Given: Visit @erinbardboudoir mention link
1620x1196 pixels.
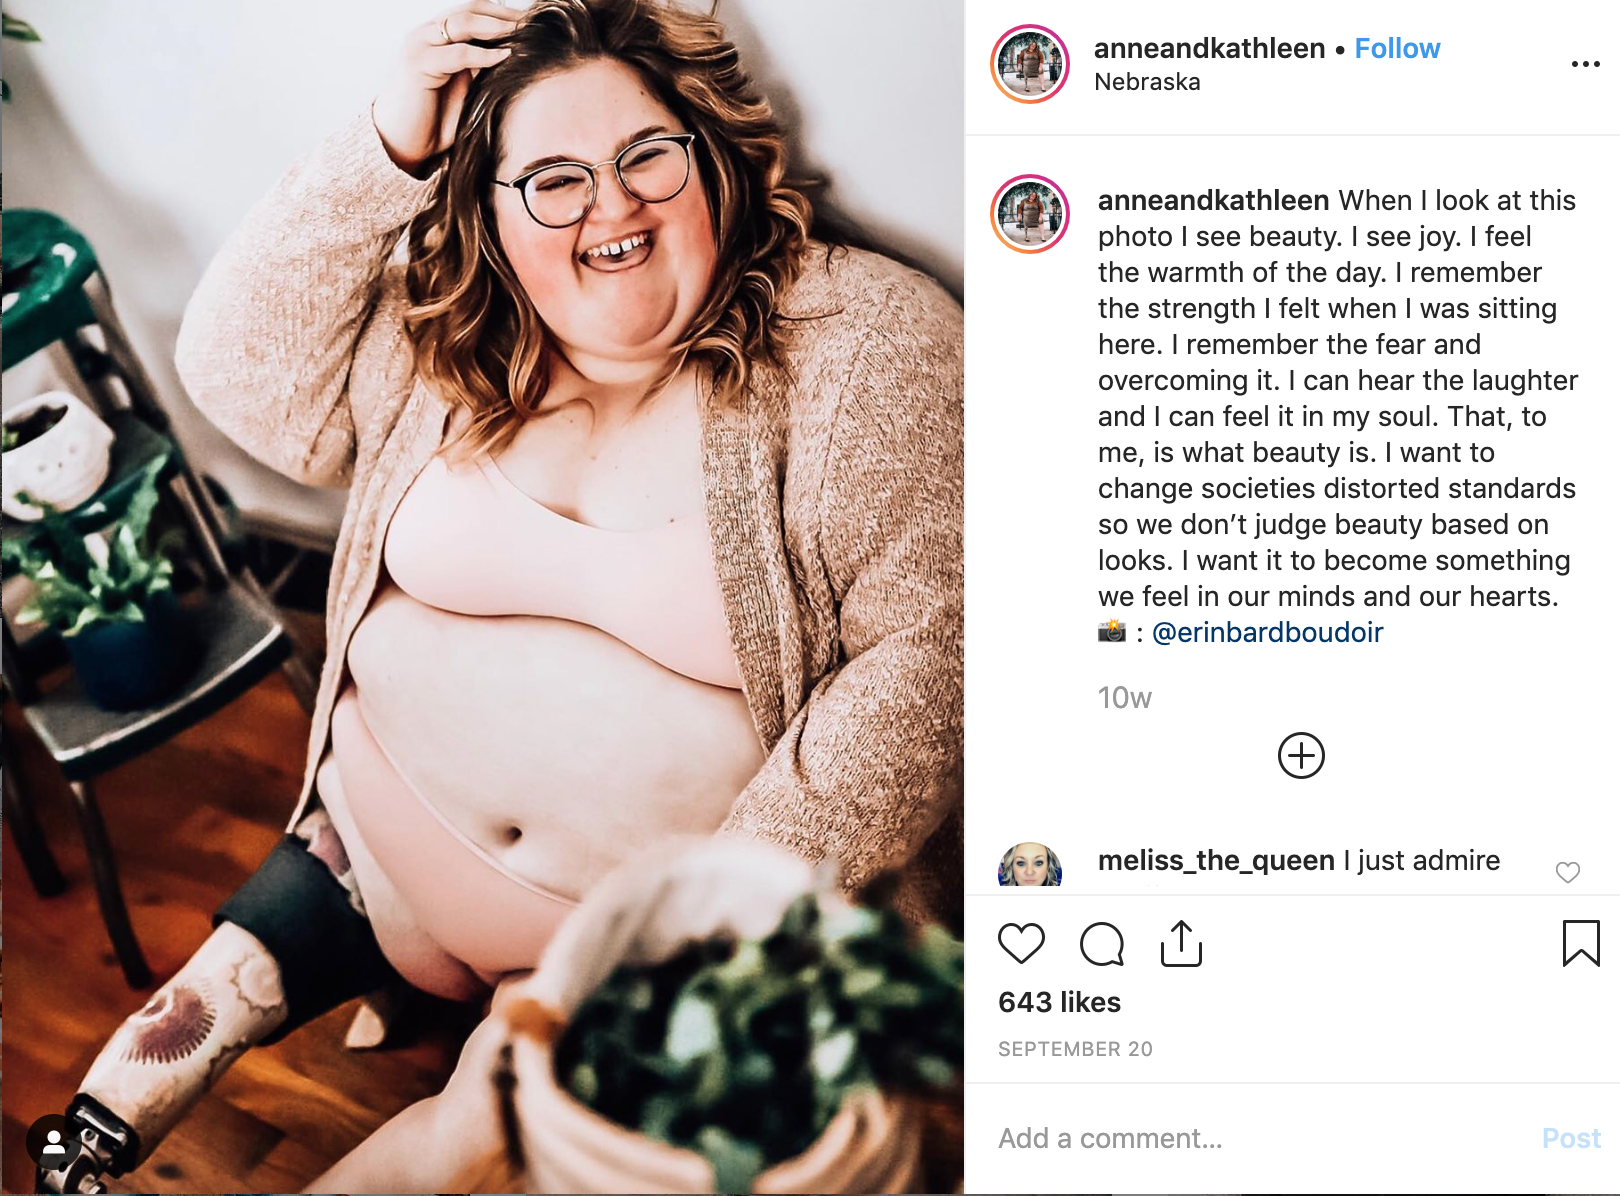Looking at the screenshot, I should (1267, 632).
